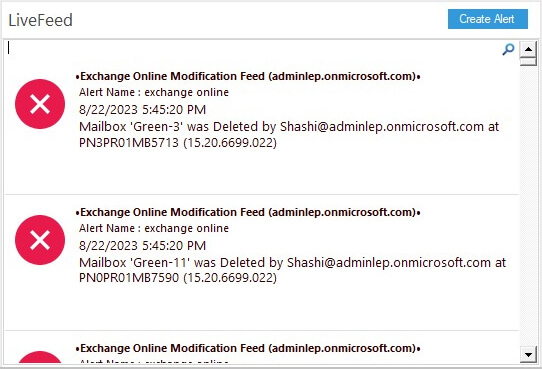Click the red X icon for Green-3 alert
Screen dimensions: 542x369
point(40,104)
